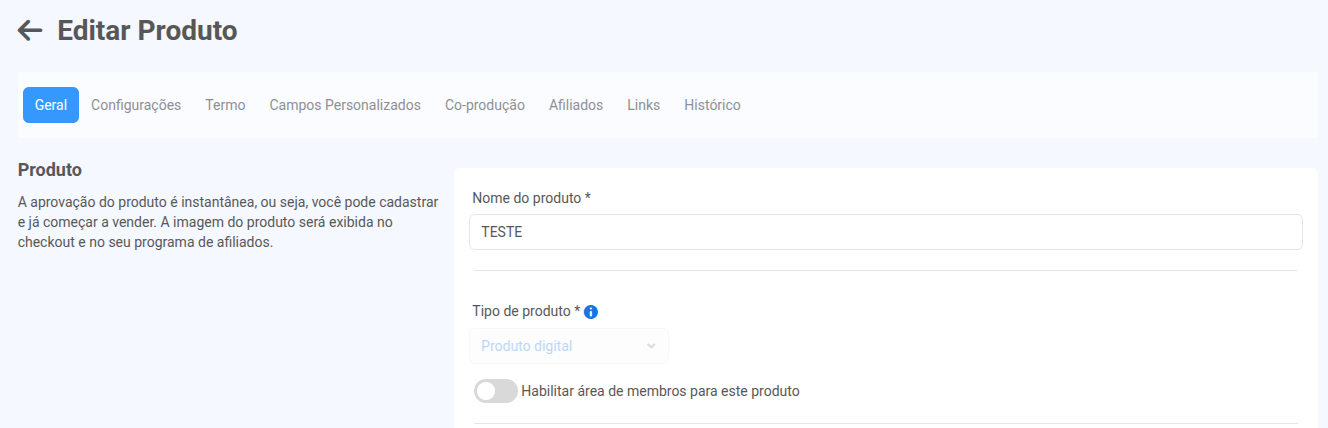Click the product approval description paragraph
Image resolution: width=1328 pixels, height=428 pixels.
[228, 222]
